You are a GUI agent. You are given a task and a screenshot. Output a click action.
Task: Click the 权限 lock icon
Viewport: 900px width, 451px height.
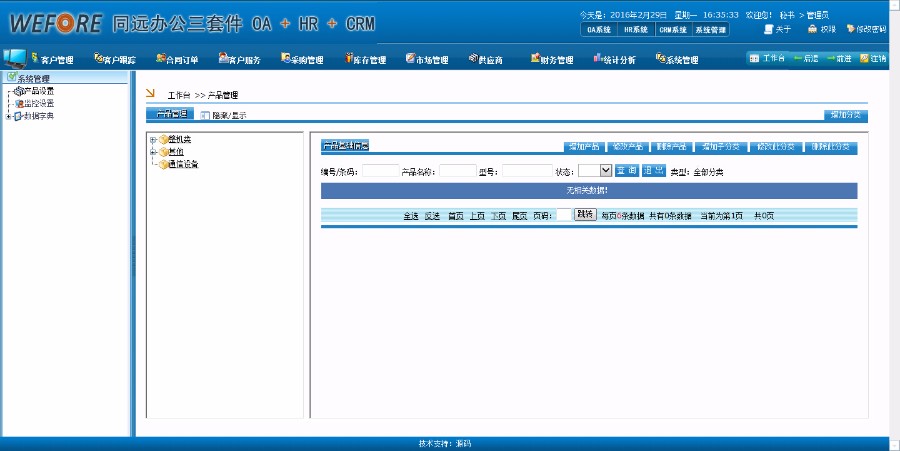812,29
